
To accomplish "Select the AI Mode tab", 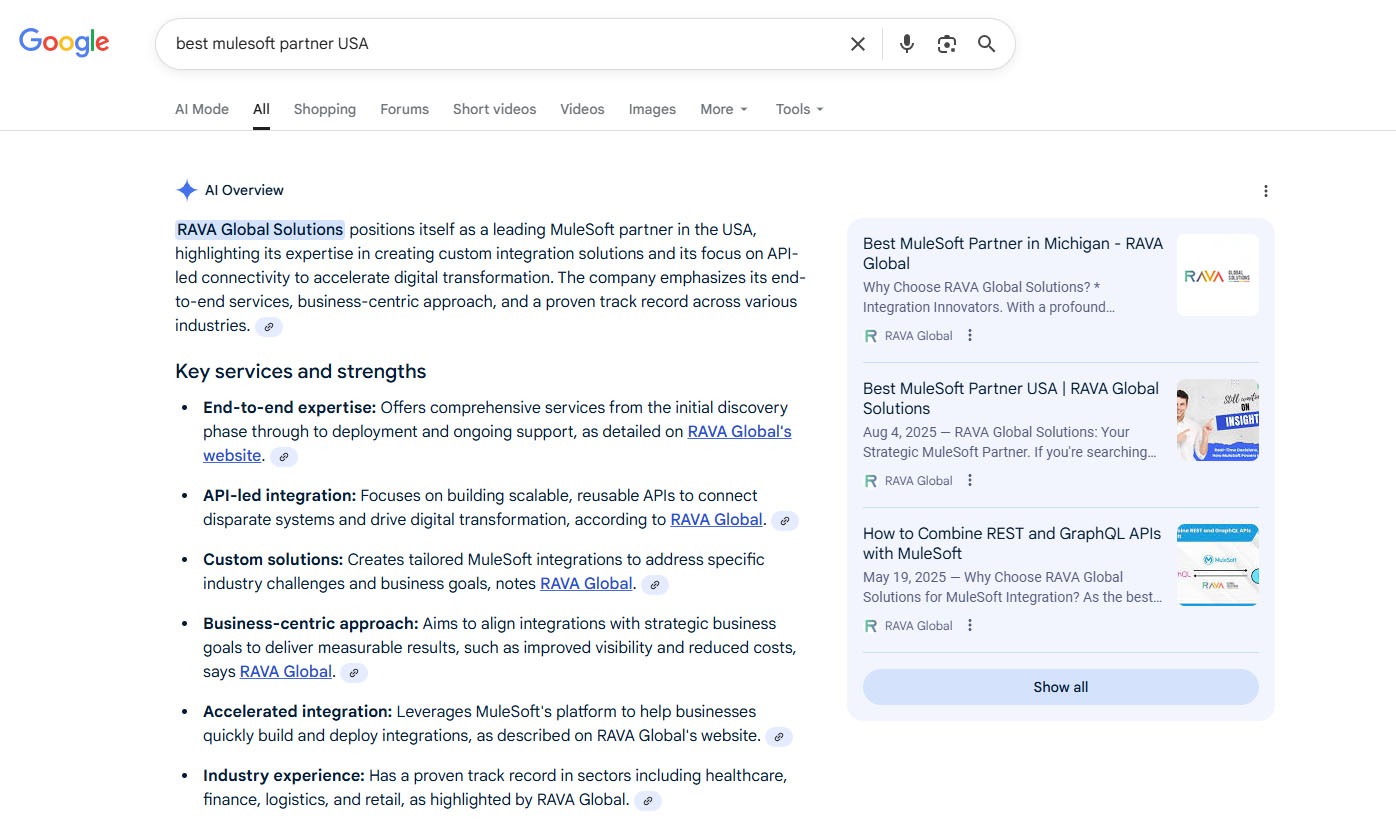I will (201, 109).
